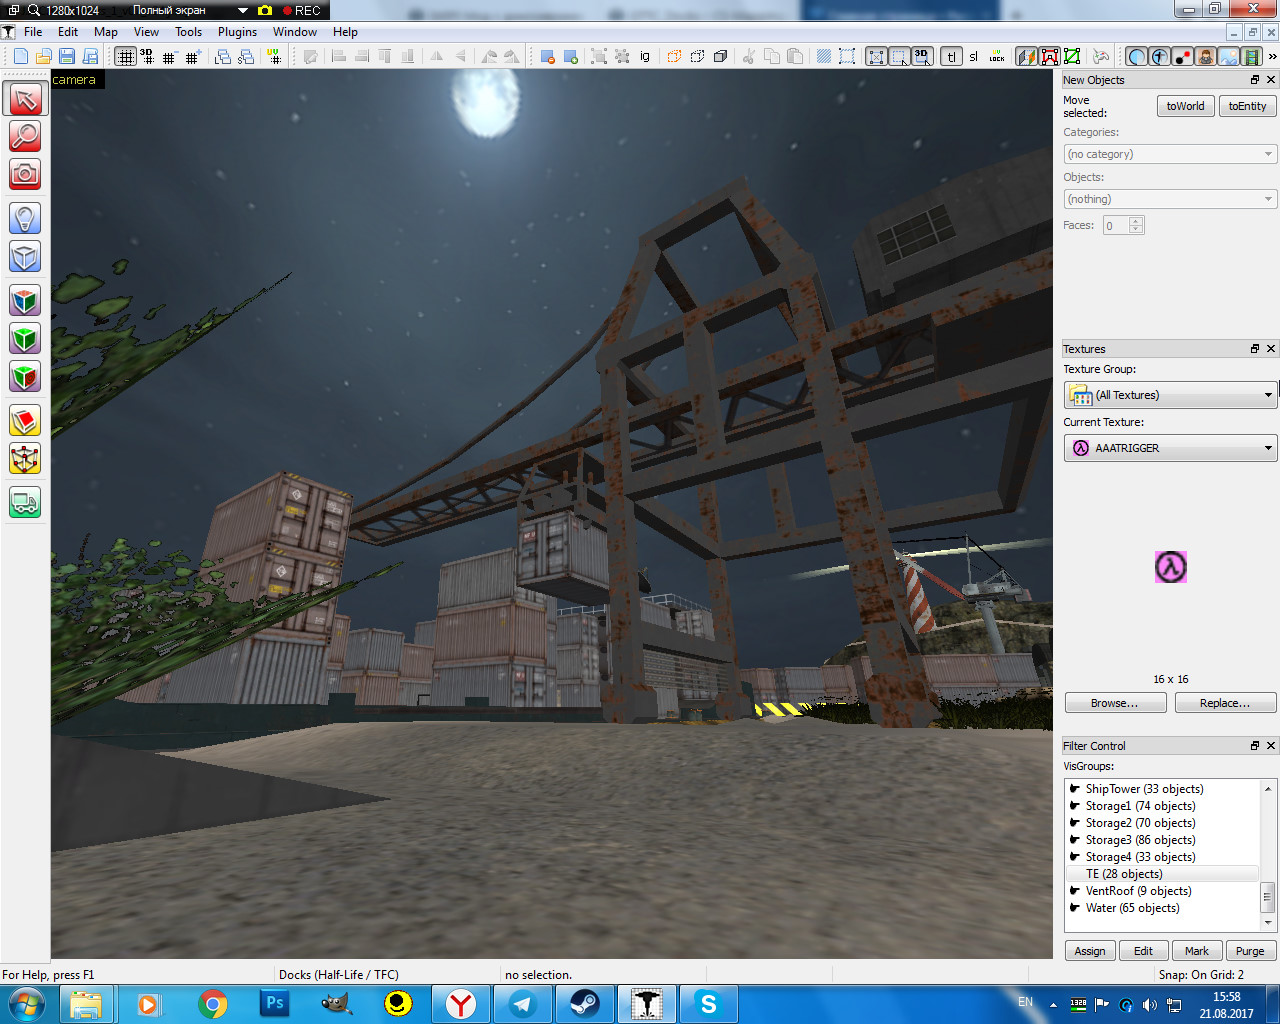Click the AAATRIGGER texture preview thumbnail
The image size is (1280, 1024).
tap(1171, 567)
